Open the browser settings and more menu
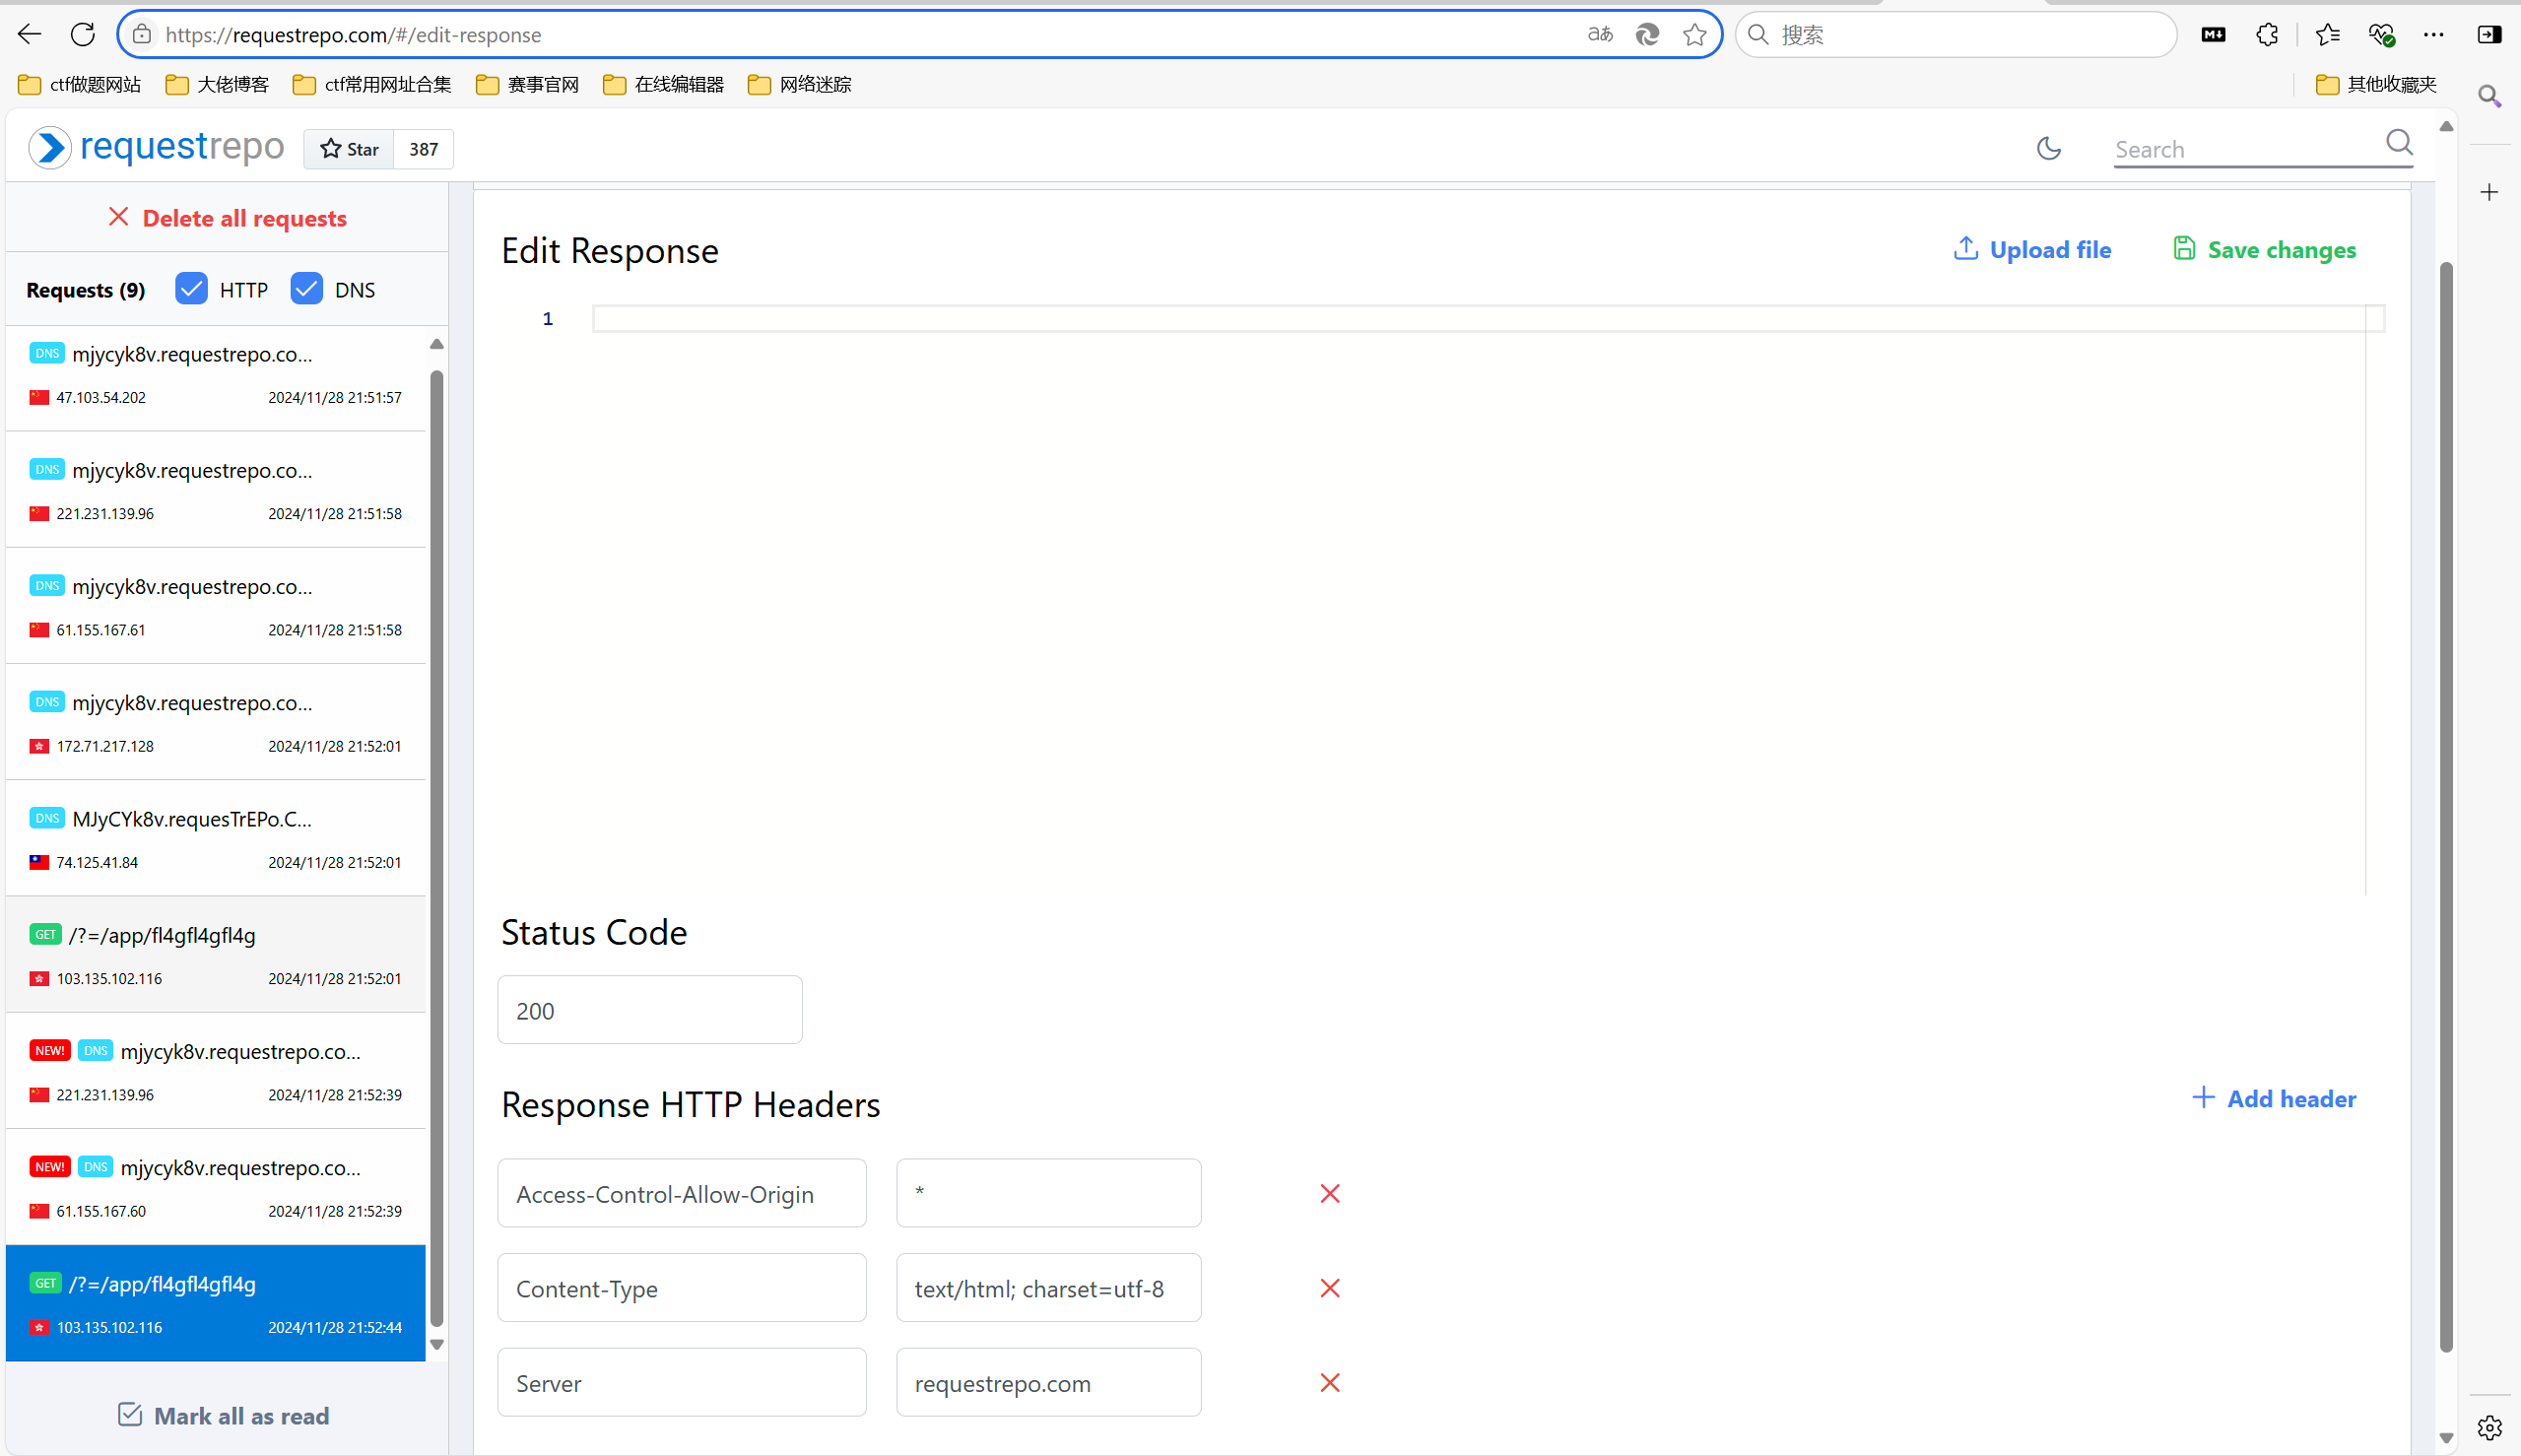 pyautogui.click(x=2434, y=34)
